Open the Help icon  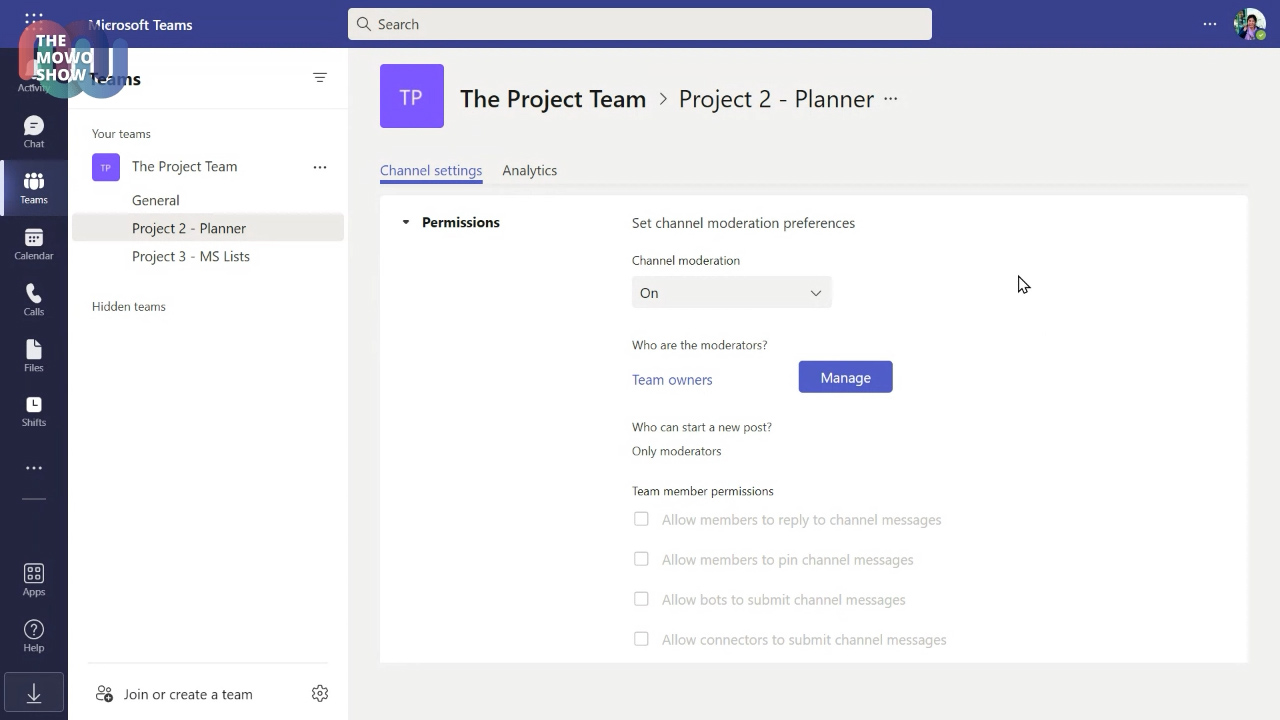tap(34, 636)
